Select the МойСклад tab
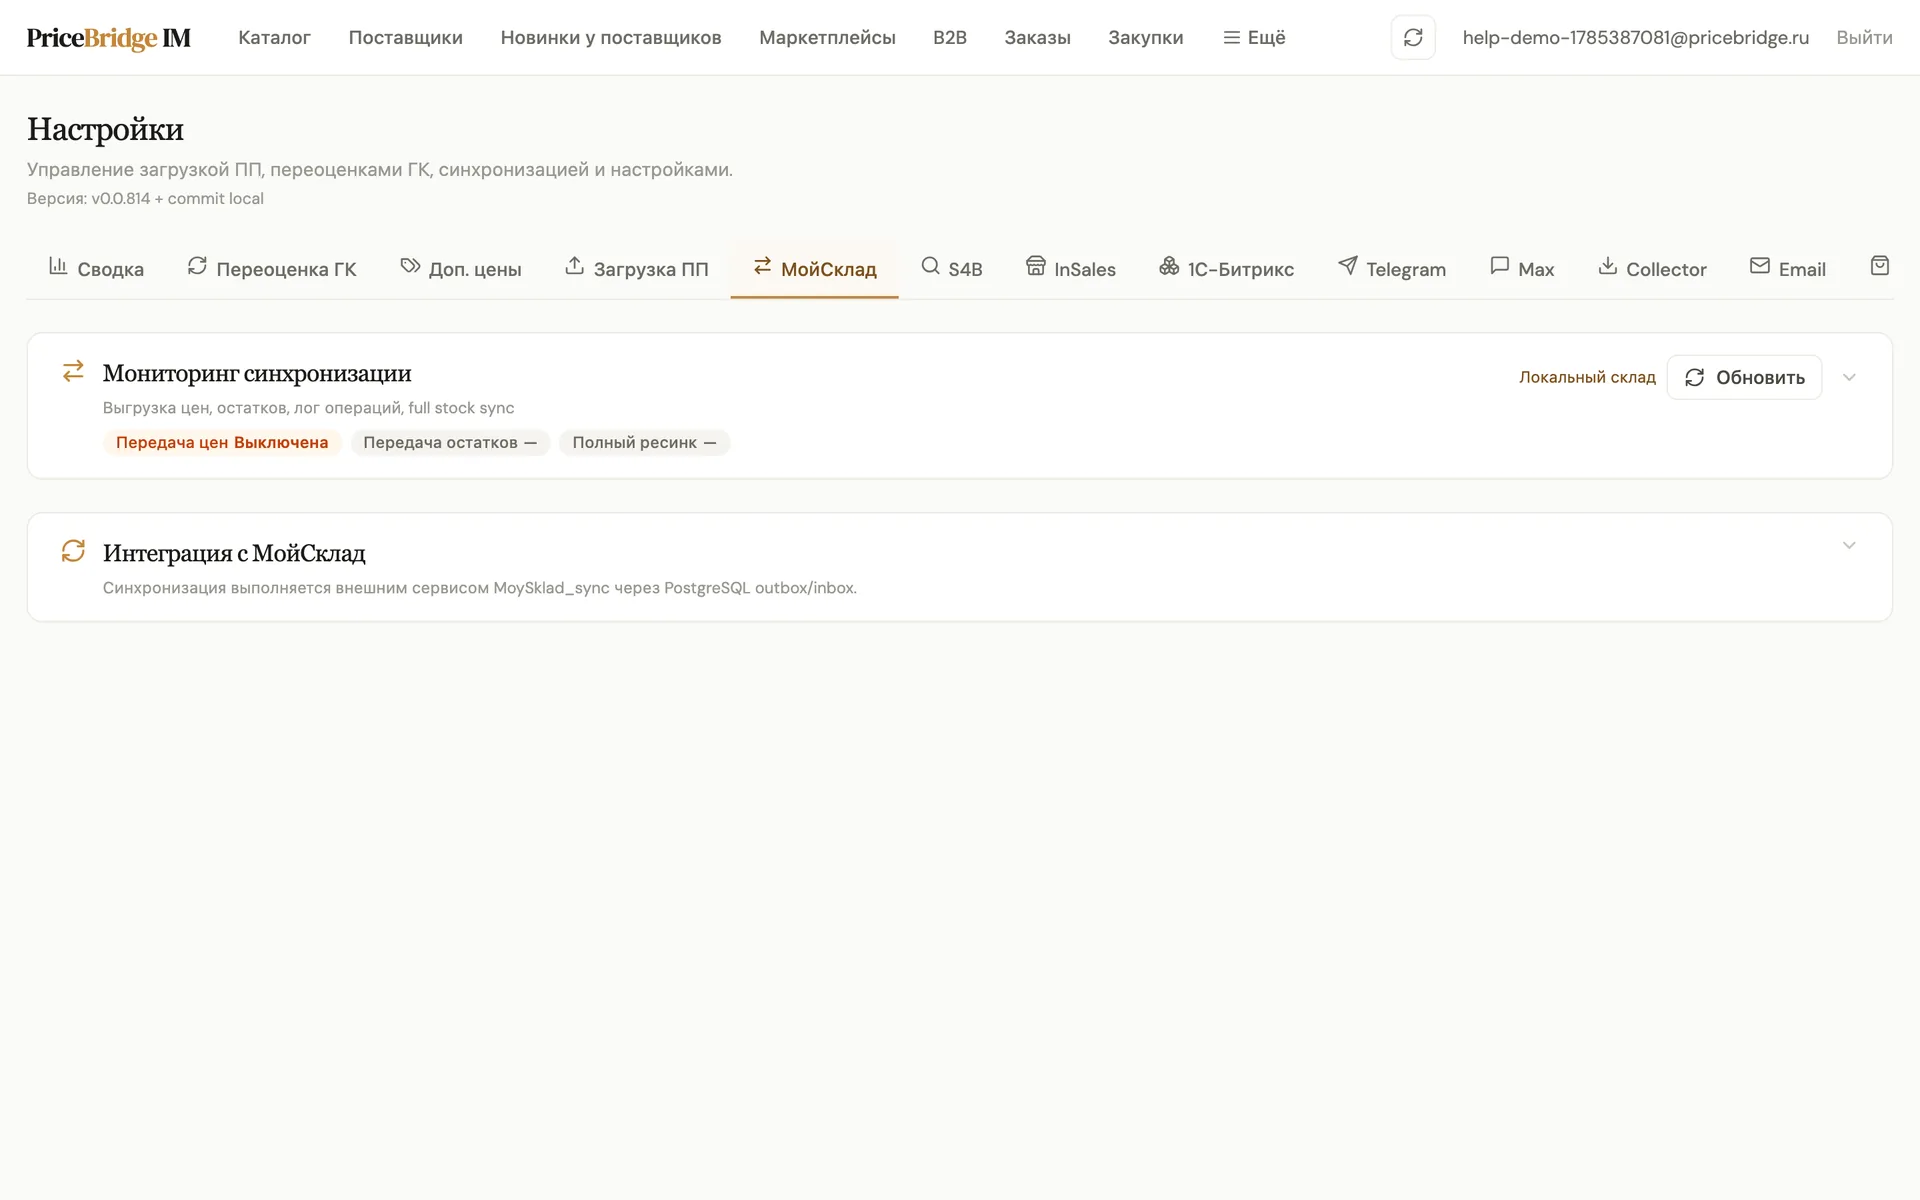The width and height of the screenshot is (1920, 1200). tap(814, 268)
